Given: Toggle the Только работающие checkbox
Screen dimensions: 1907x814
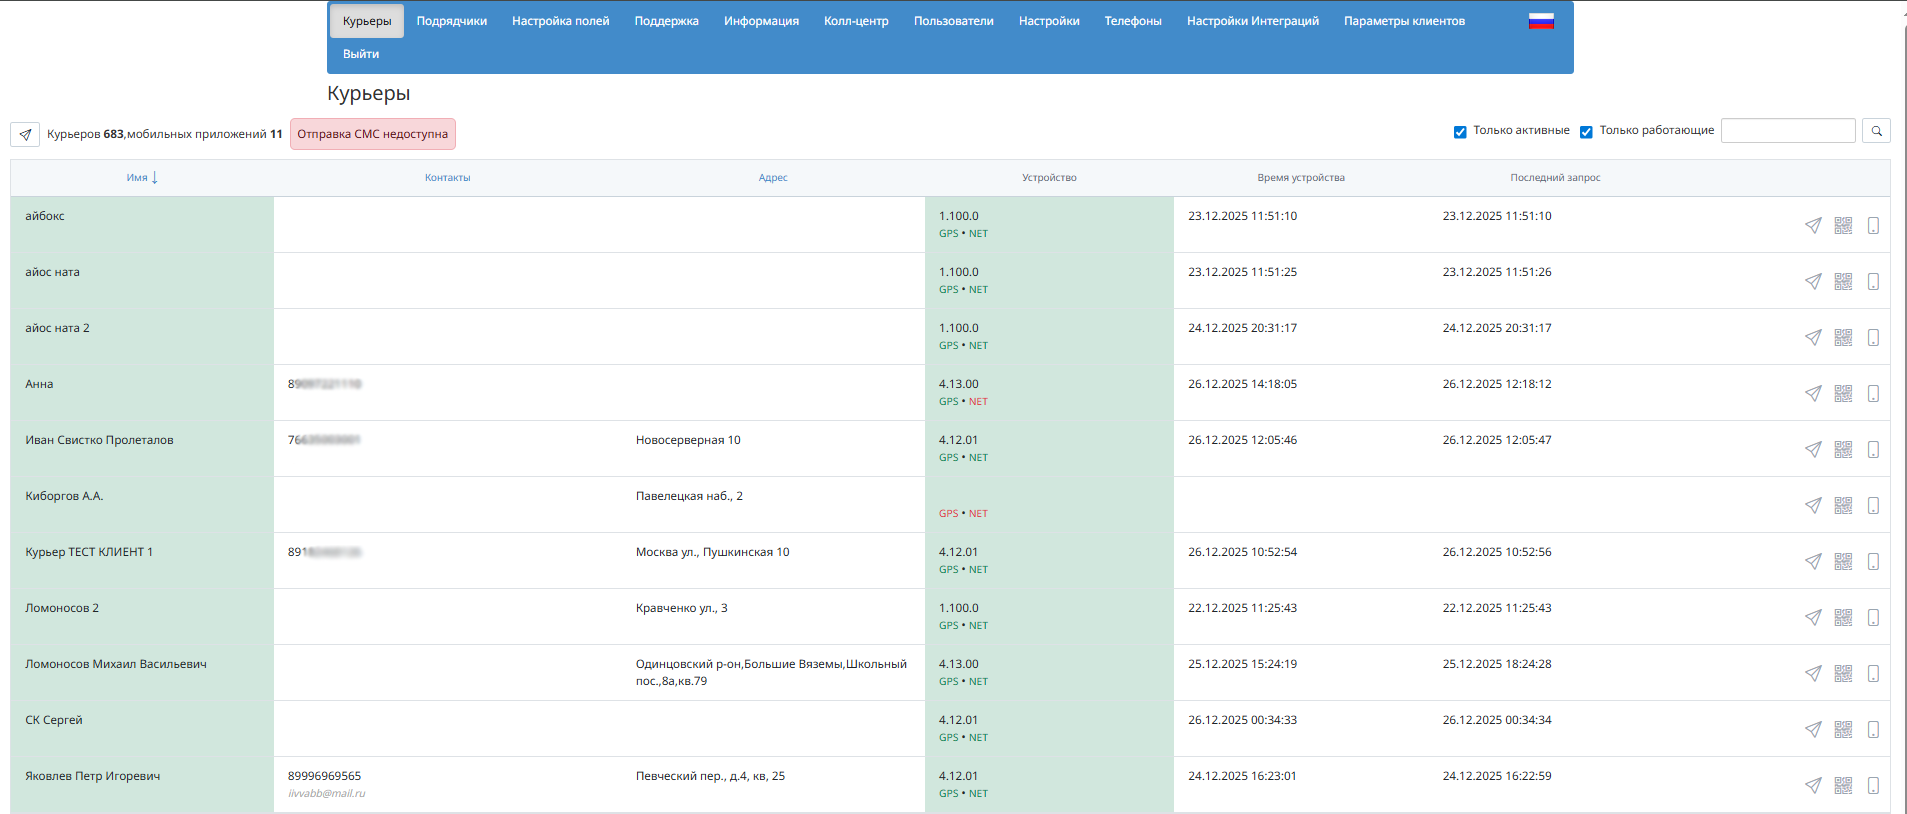Looking at the screenshot, I should tap(1586, 132).
